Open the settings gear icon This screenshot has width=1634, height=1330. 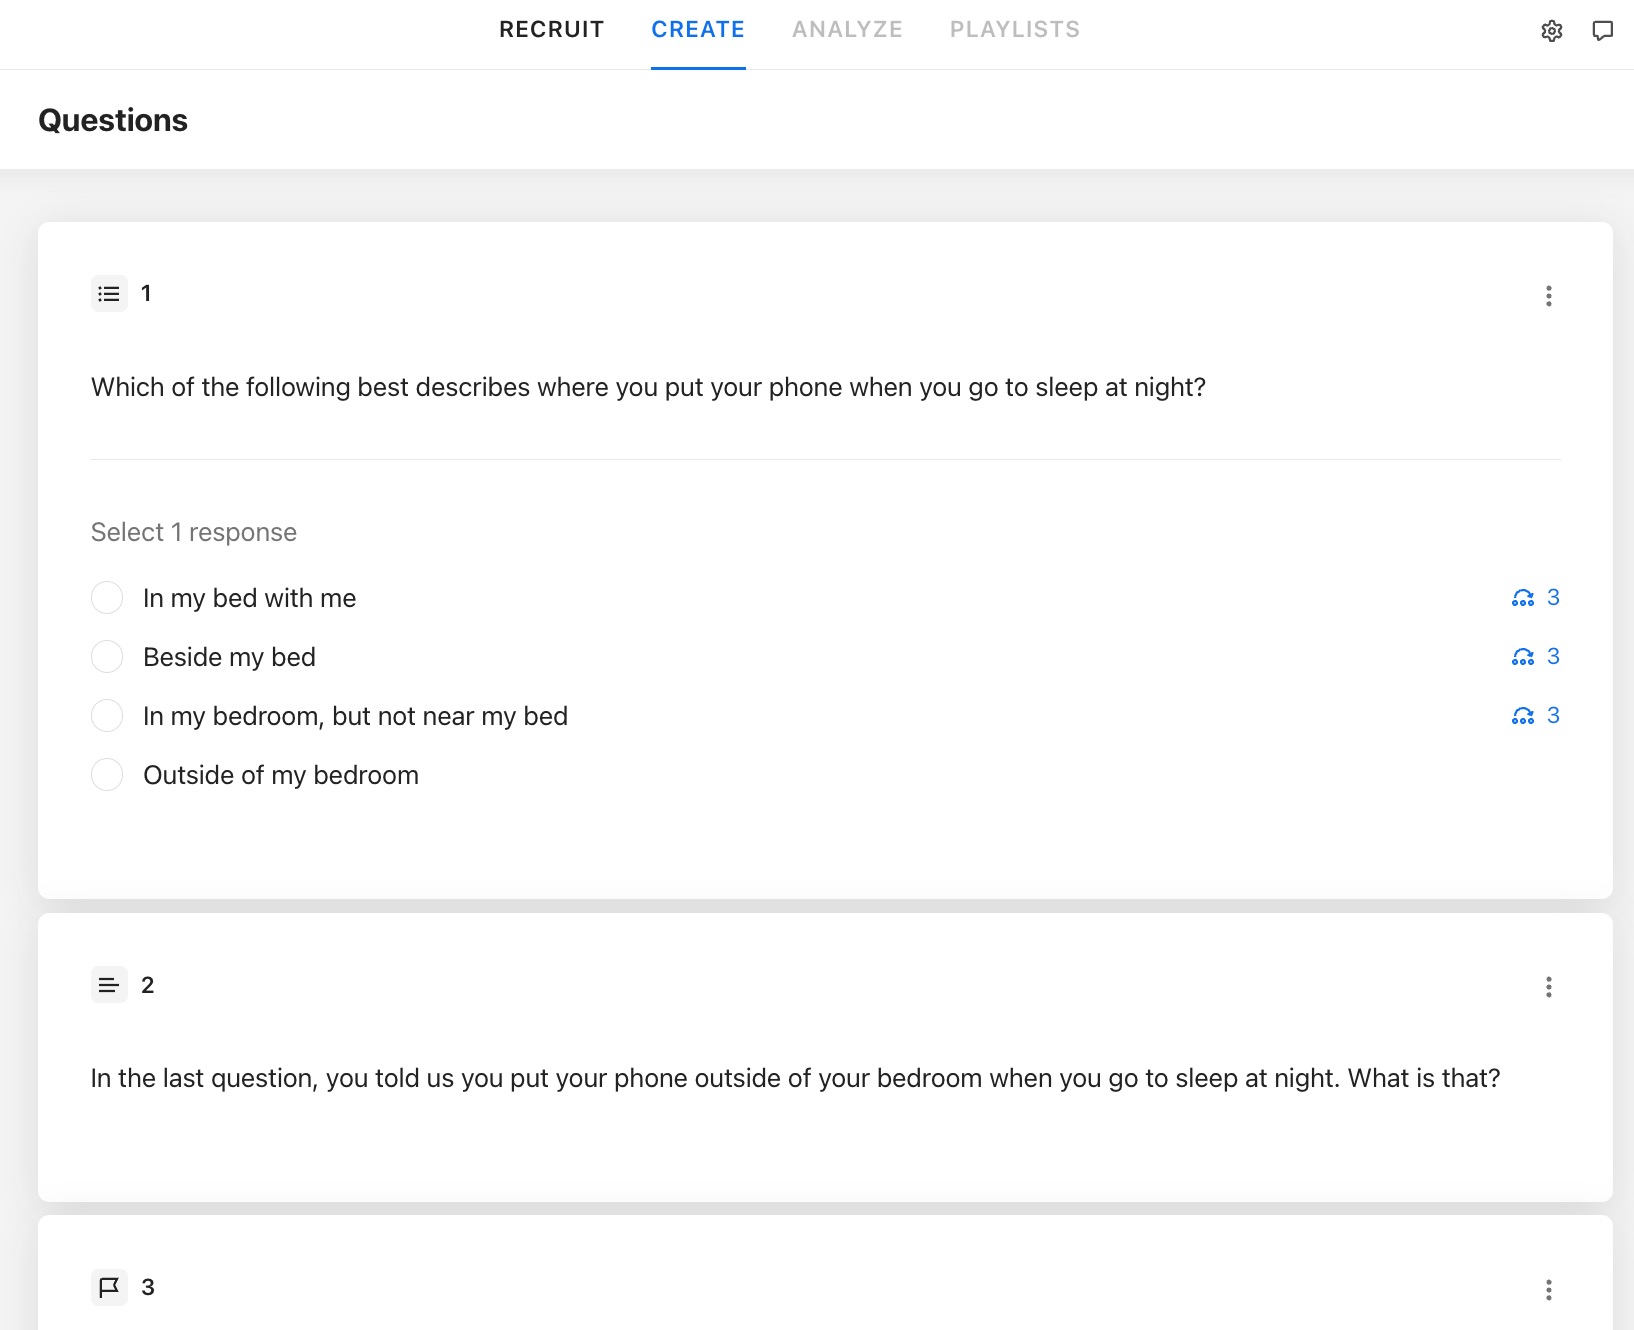(1551, 31)
